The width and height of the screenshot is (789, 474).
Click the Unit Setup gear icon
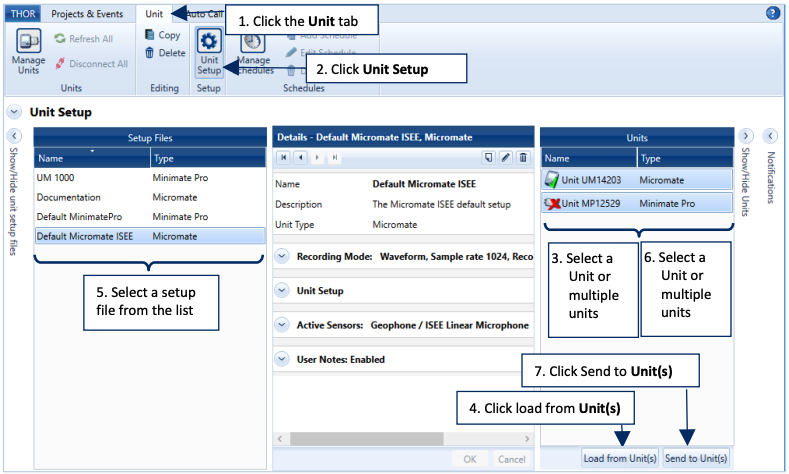click(209, 51)
